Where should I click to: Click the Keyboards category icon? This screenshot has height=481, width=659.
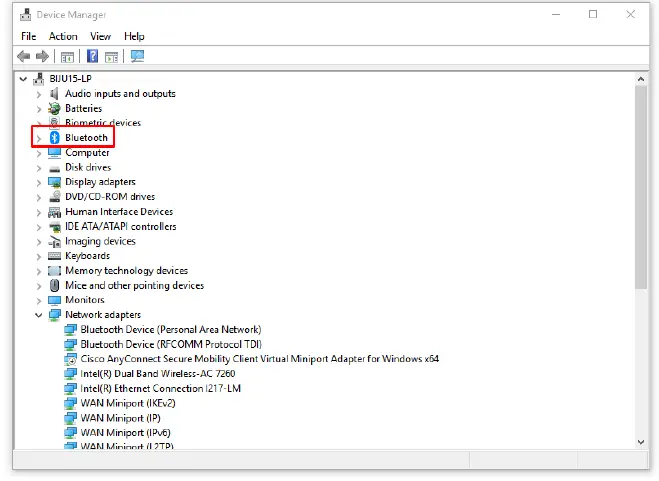[x=54, y=256]
